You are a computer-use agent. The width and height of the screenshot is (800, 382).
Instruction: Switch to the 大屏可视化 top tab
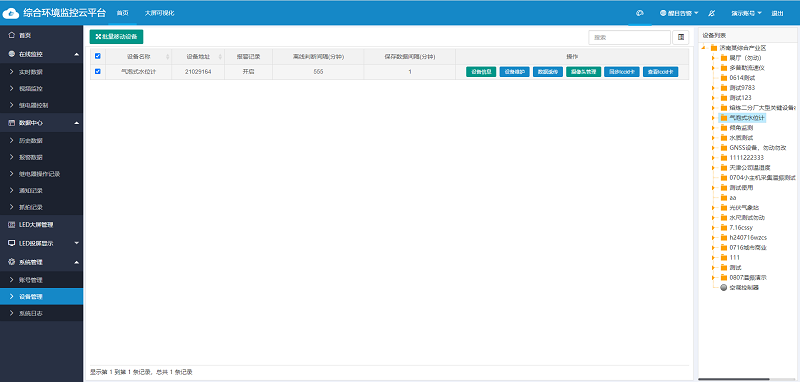159,13
